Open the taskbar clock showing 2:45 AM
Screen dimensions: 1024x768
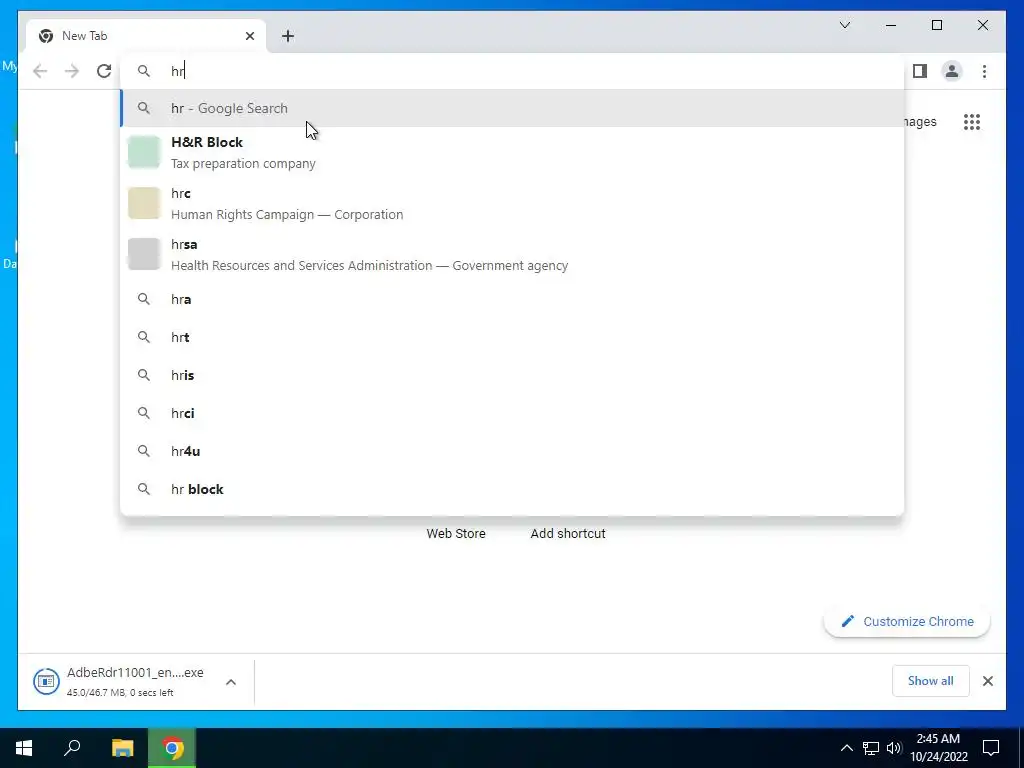(x=938, y=748)
